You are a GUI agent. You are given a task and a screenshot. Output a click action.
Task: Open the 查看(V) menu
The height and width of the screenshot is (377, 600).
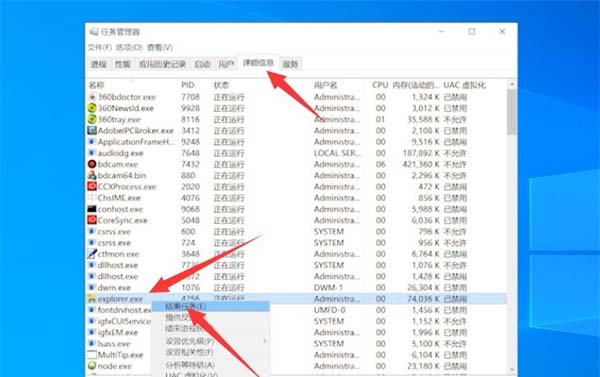pos(160,47)
